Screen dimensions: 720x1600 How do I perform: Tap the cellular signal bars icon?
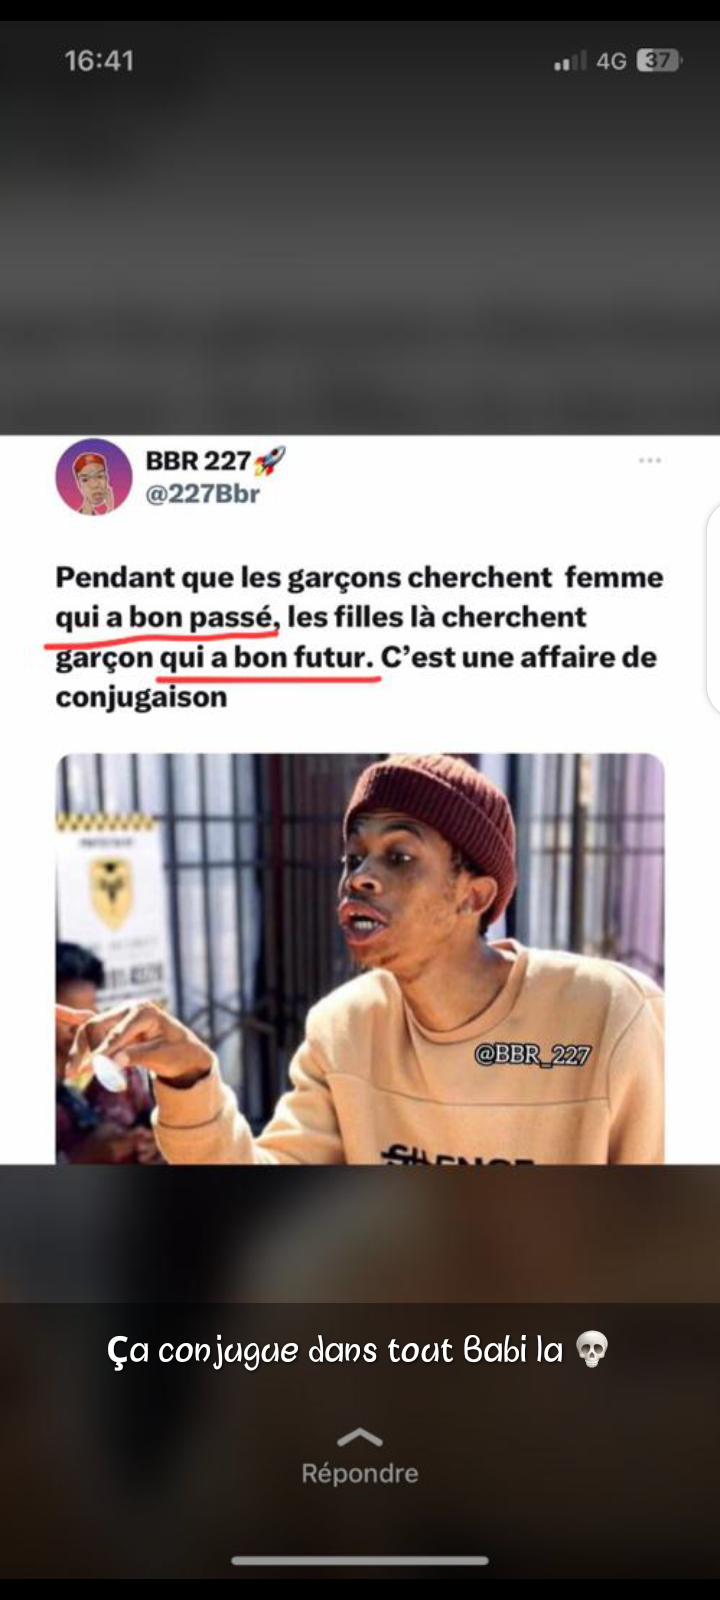(570, 62)
